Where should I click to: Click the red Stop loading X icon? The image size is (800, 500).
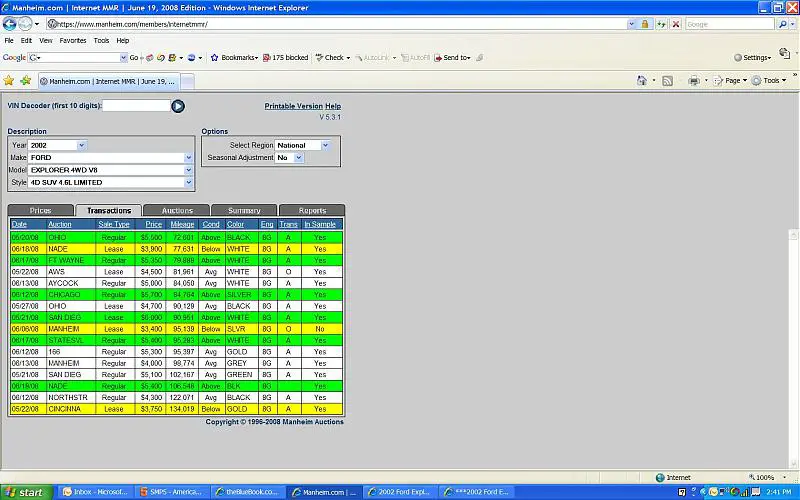click(676, 24)
